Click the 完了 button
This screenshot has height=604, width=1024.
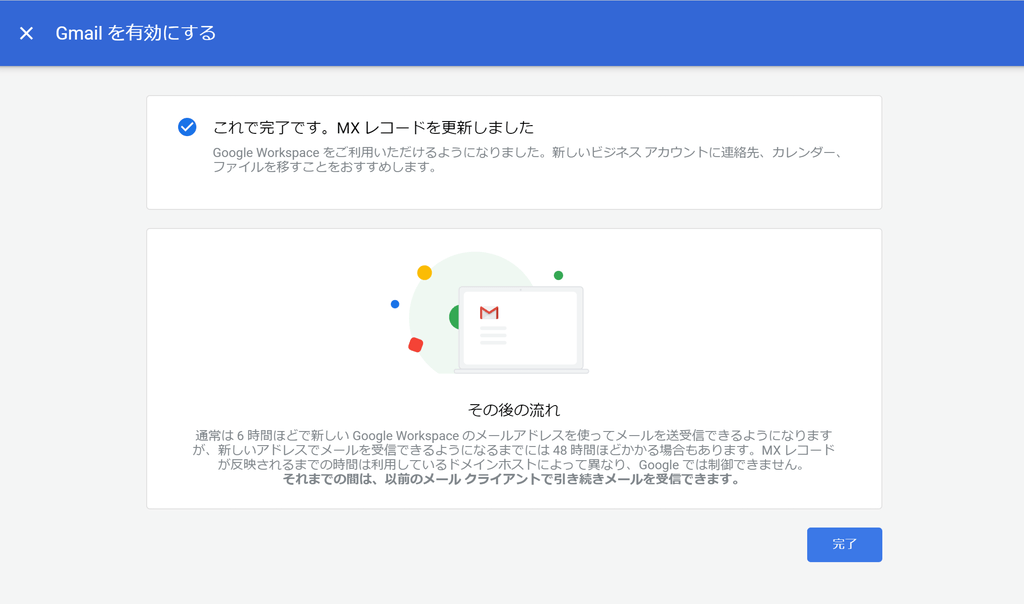click(x=844, y=545)
